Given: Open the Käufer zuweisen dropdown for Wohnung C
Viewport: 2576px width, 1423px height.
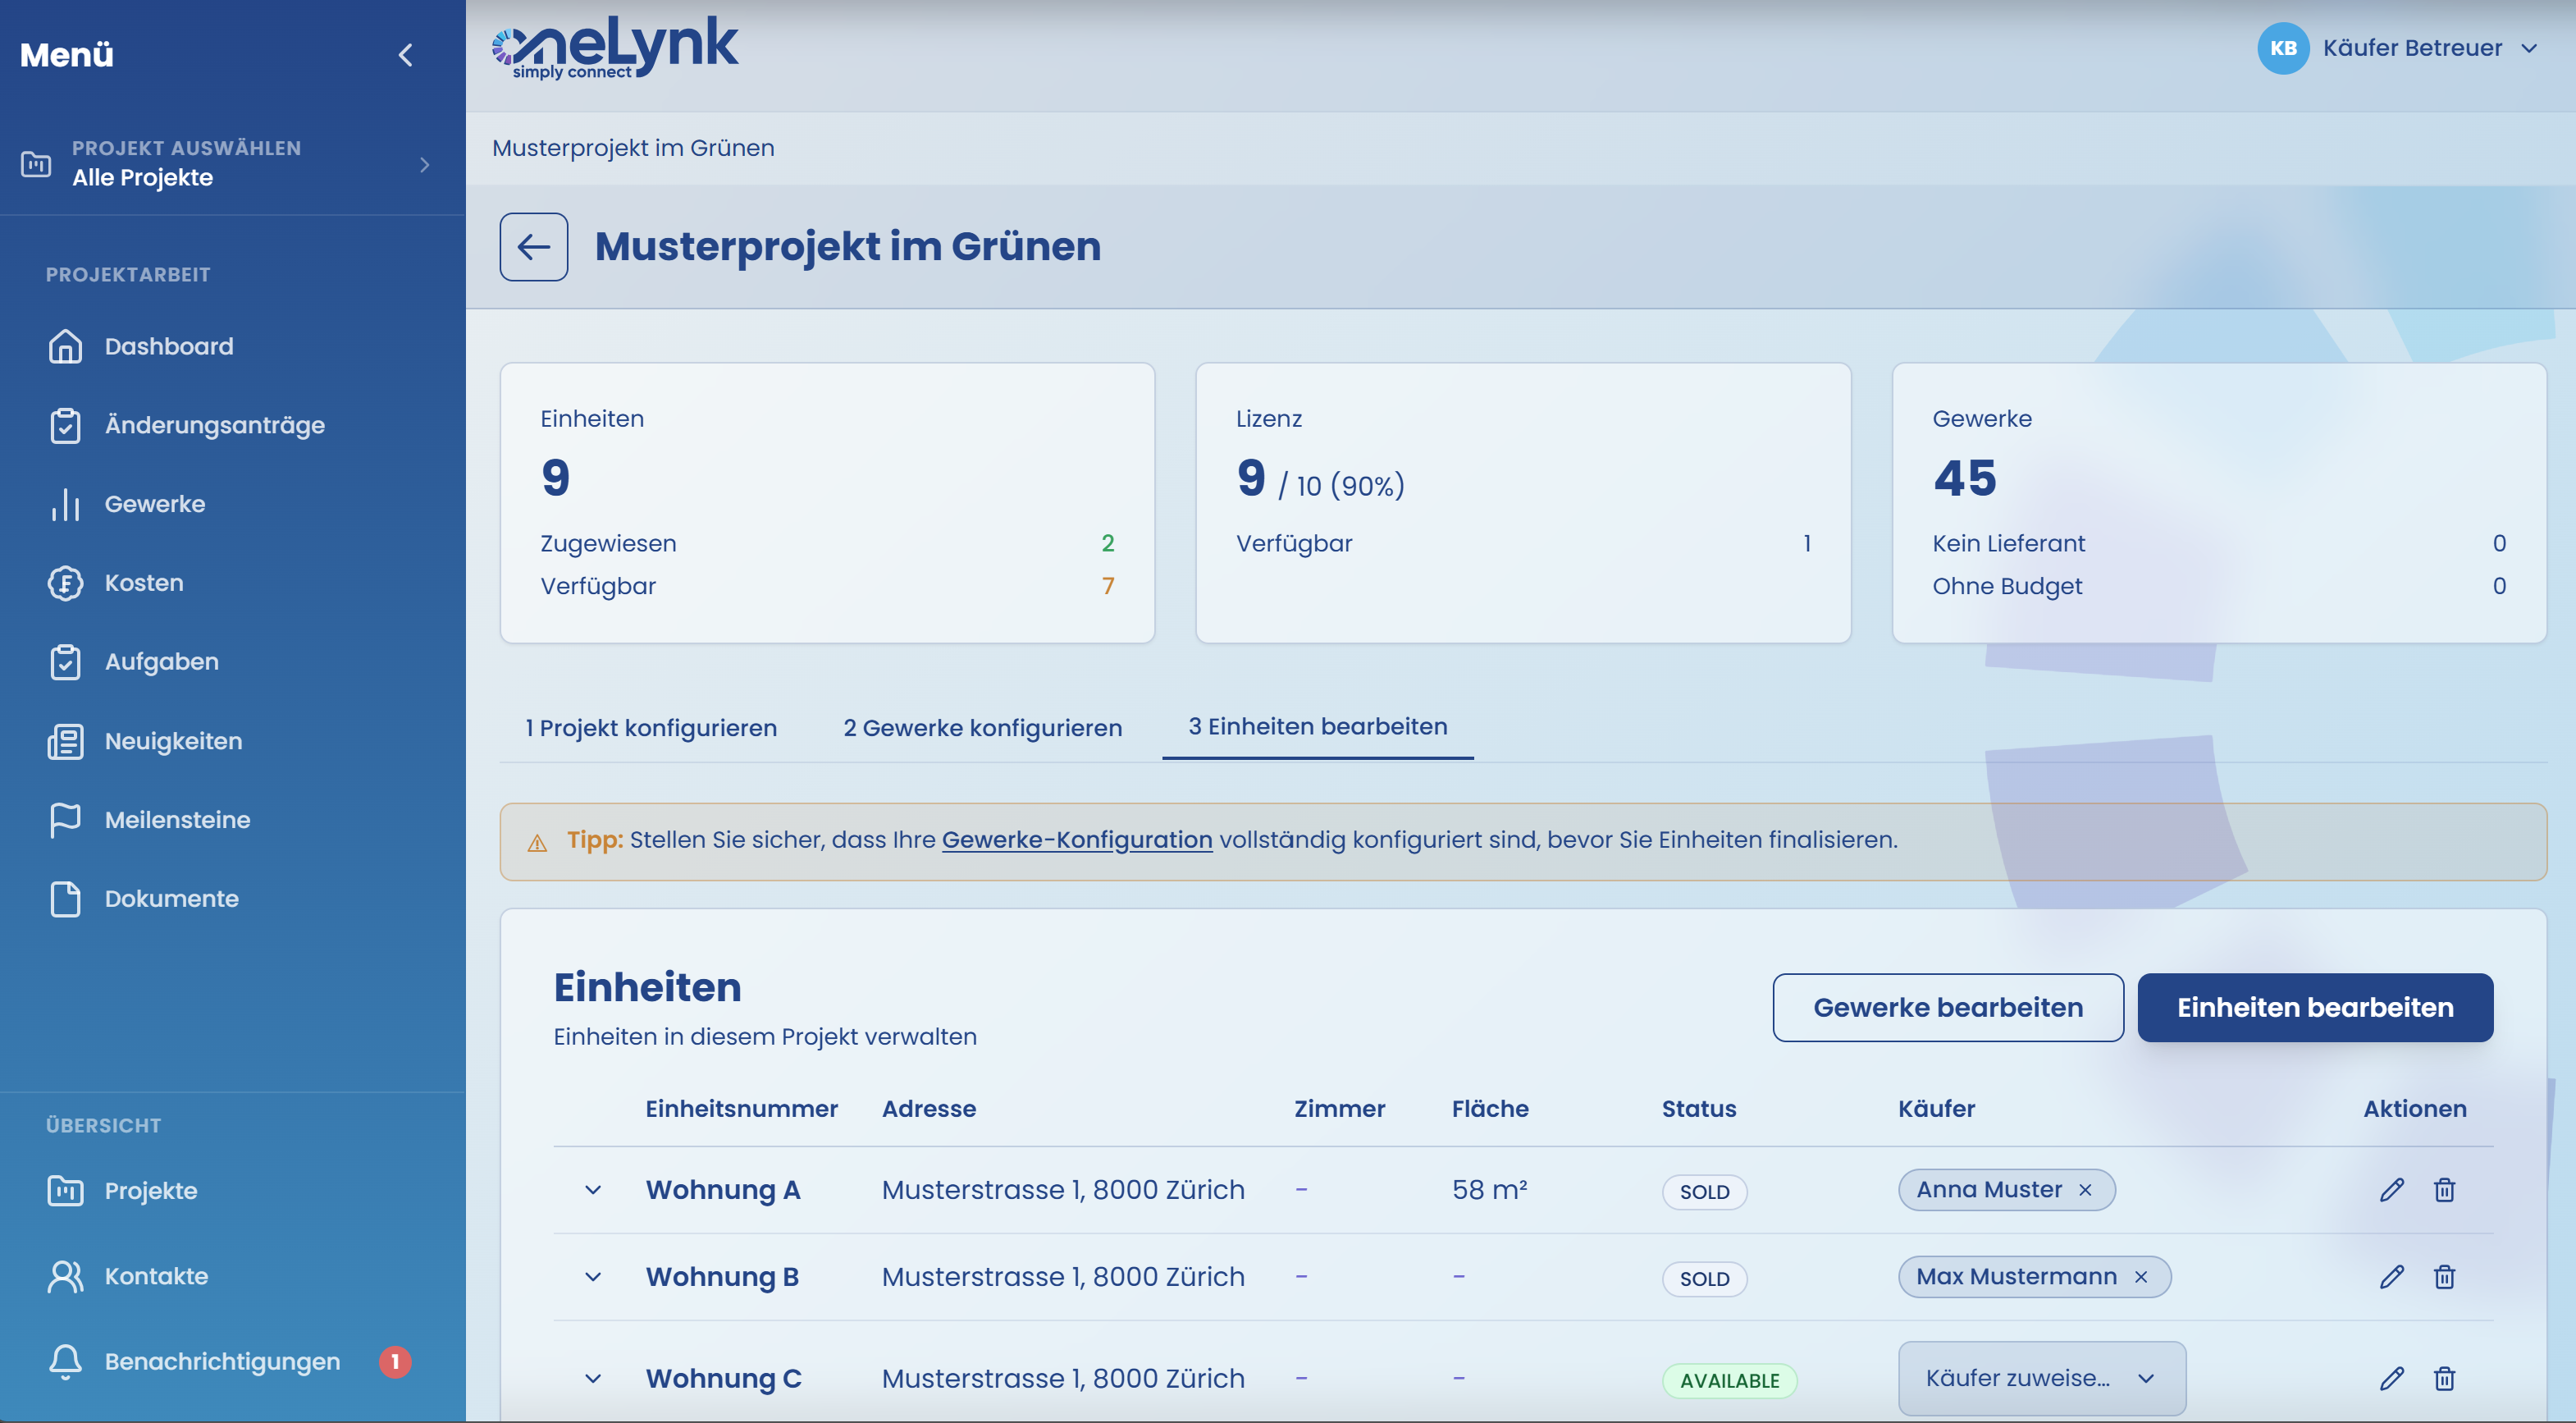Looking at the screenshot, I should 2042,1378.
